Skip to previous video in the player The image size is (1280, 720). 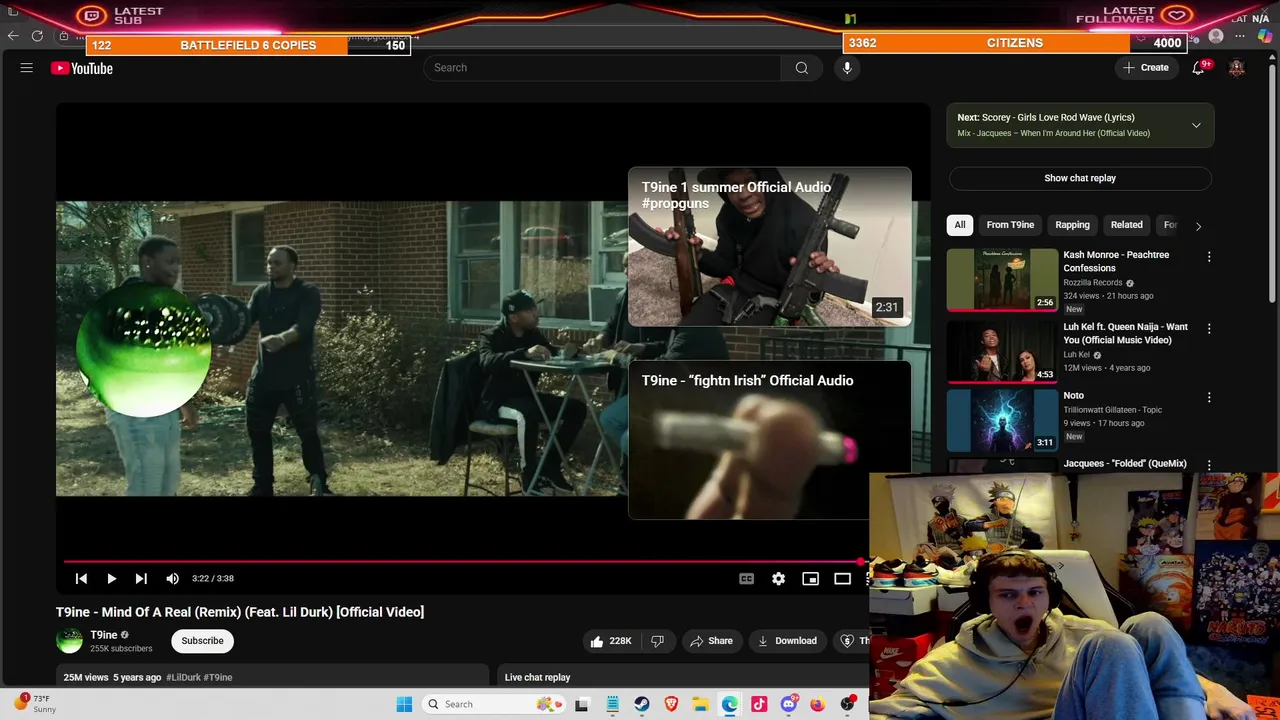(x=82, y=578)
